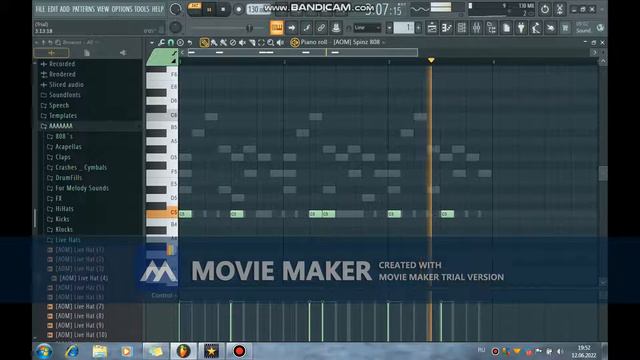Open the Mixer icon
The height and width of the screenshot is (360, 640).
tap(476, 28)
